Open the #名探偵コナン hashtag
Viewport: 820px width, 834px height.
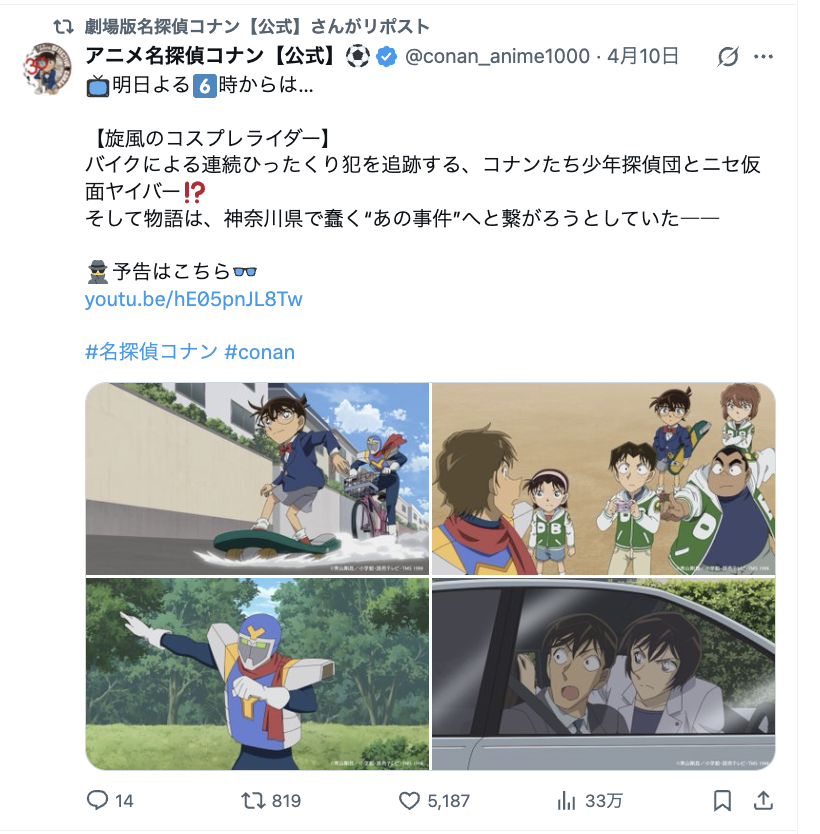pos(152,352)
